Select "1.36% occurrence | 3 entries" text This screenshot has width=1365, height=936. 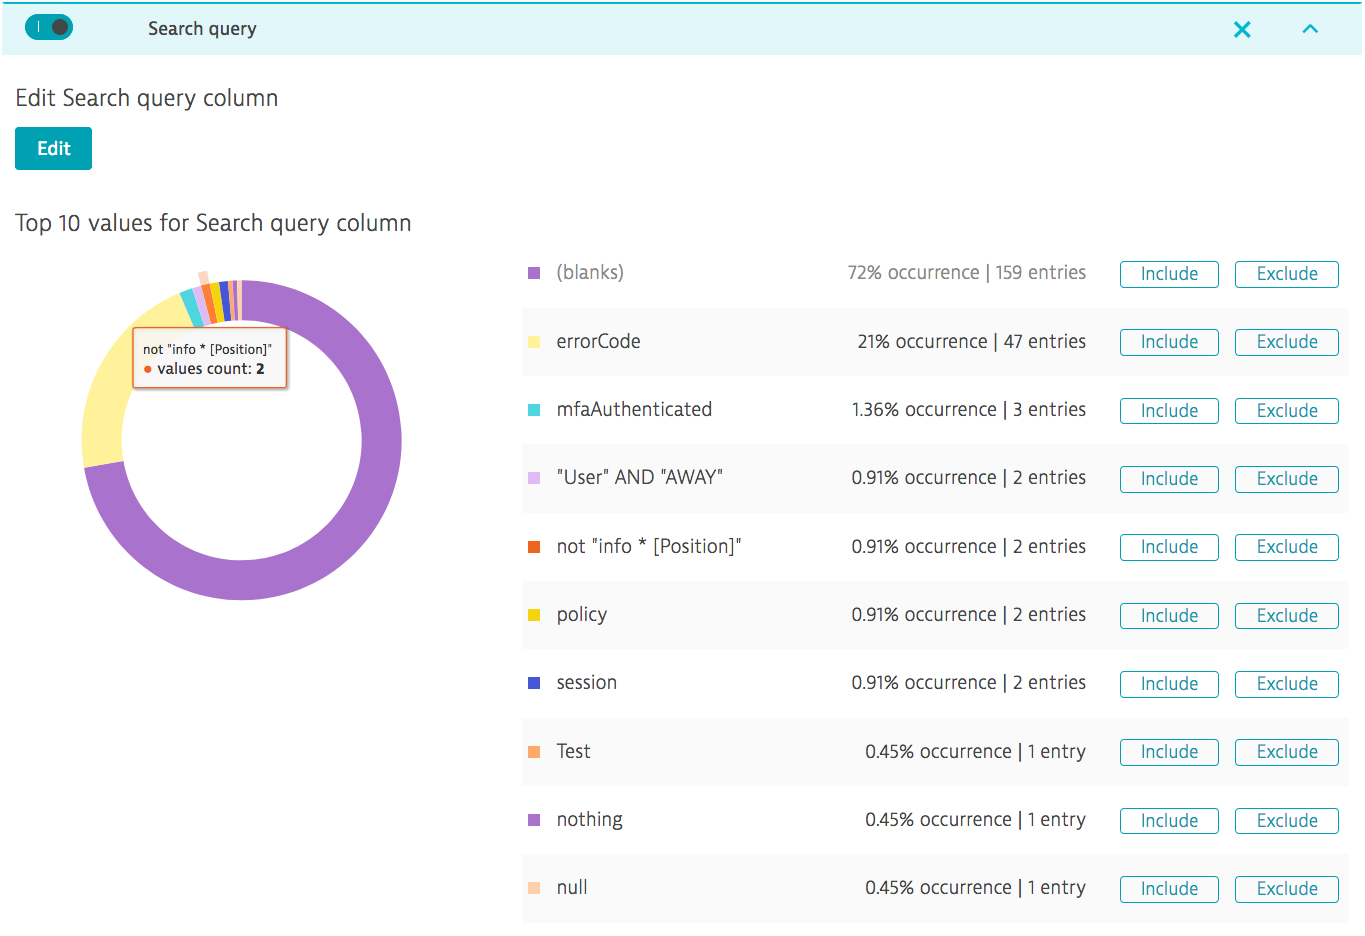click(x=968, y=409)
